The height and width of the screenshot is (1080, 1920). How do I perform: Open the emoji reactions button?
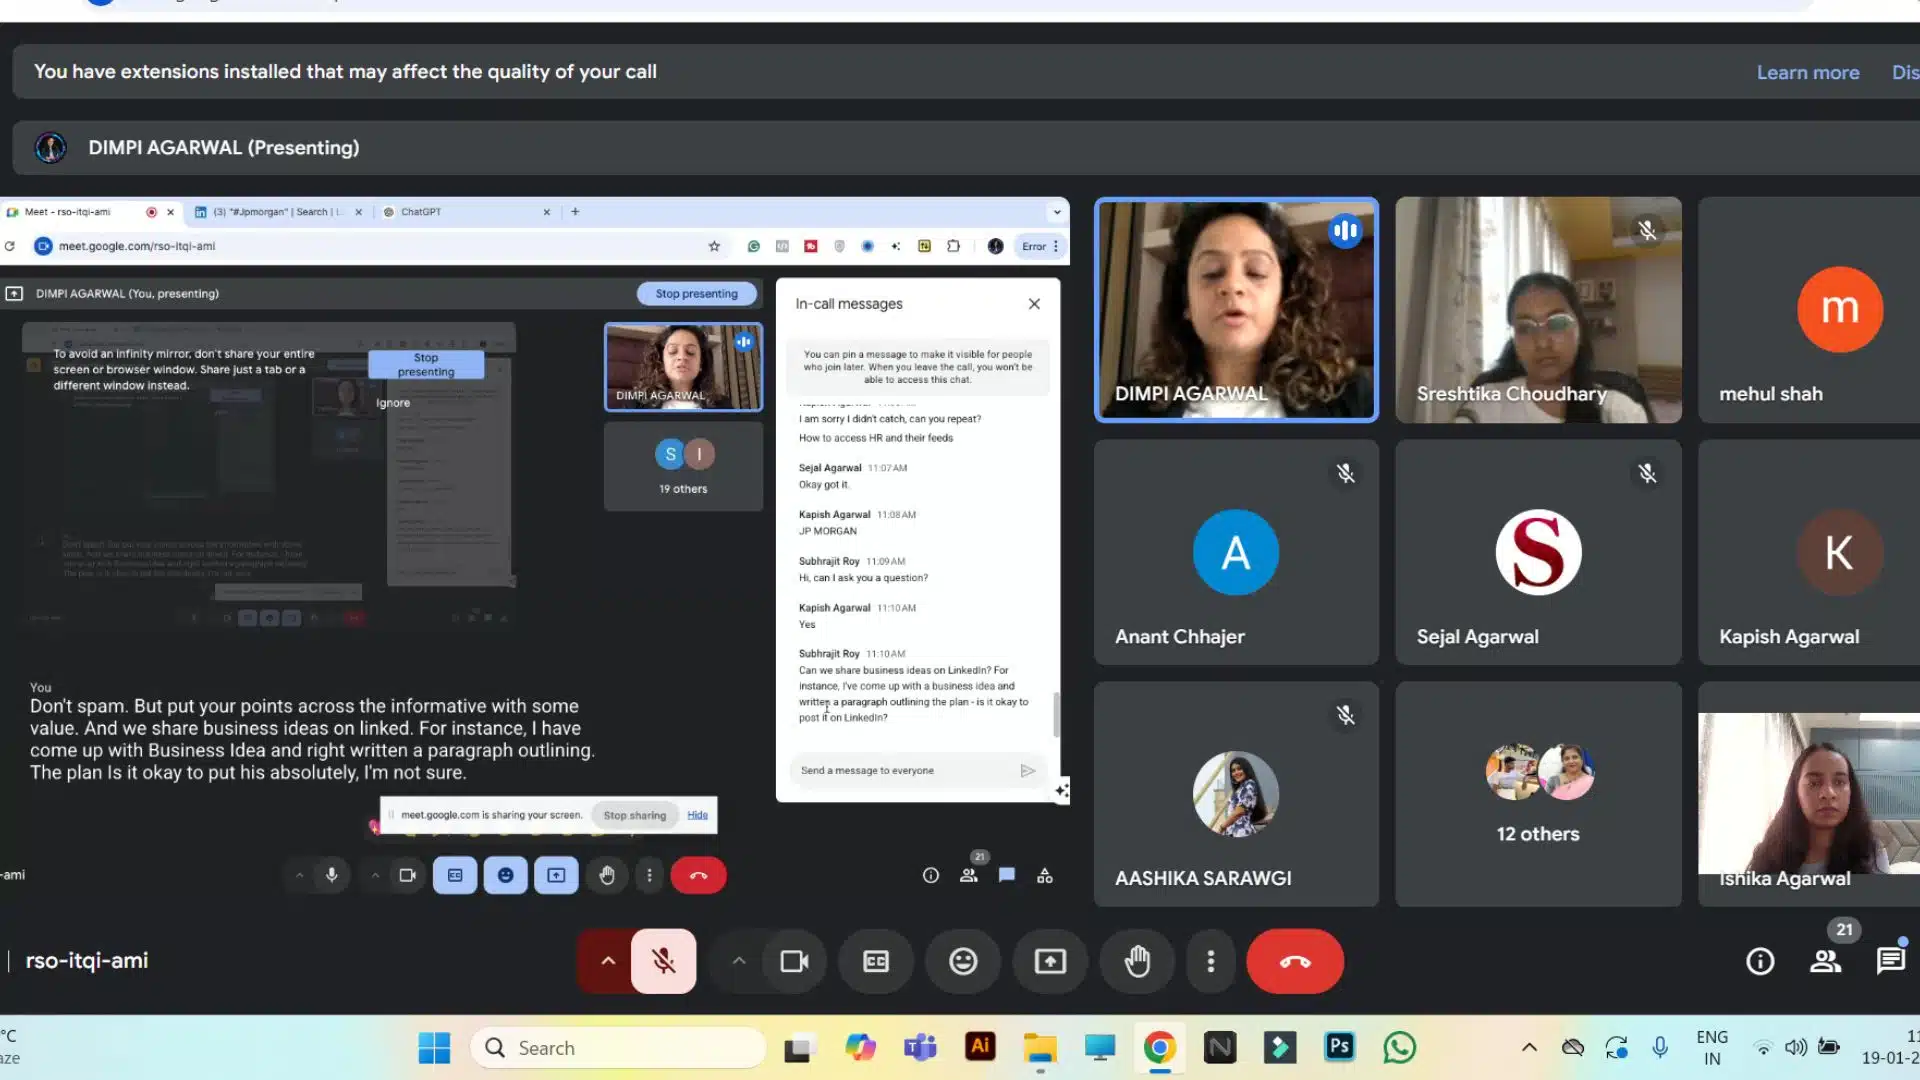(x=963, y=961)
